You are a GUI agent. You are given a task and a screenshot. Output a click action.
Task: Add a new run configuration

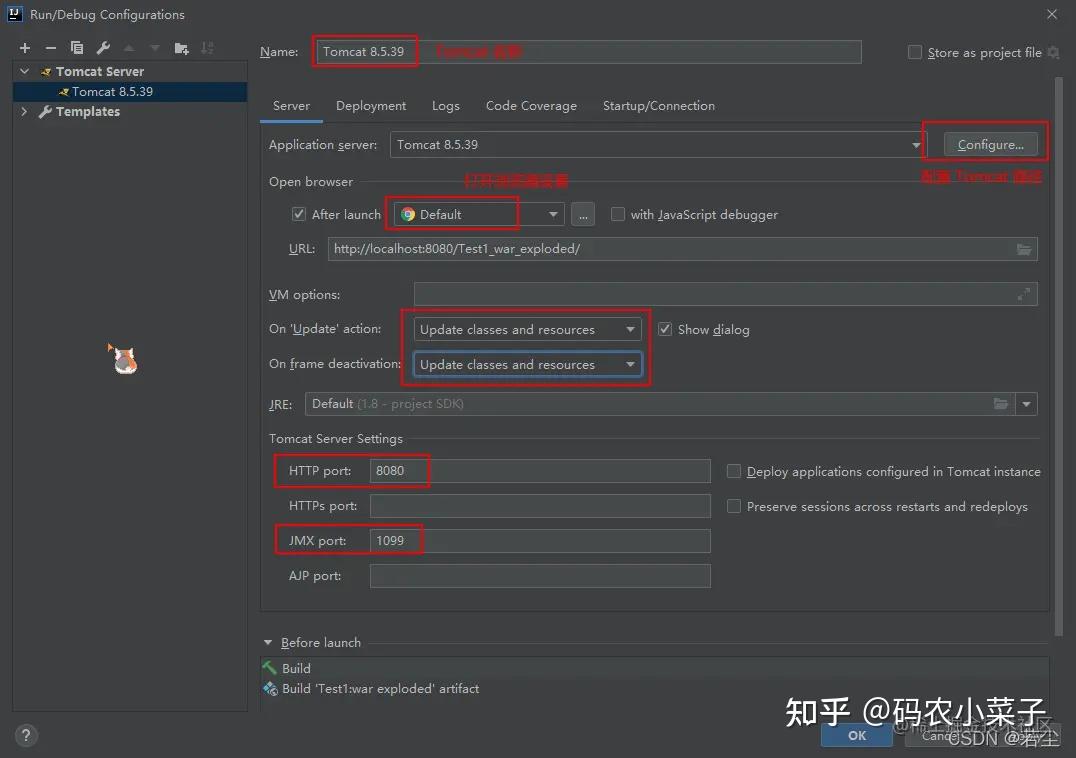pyautogui.click(x=24, y=47)
